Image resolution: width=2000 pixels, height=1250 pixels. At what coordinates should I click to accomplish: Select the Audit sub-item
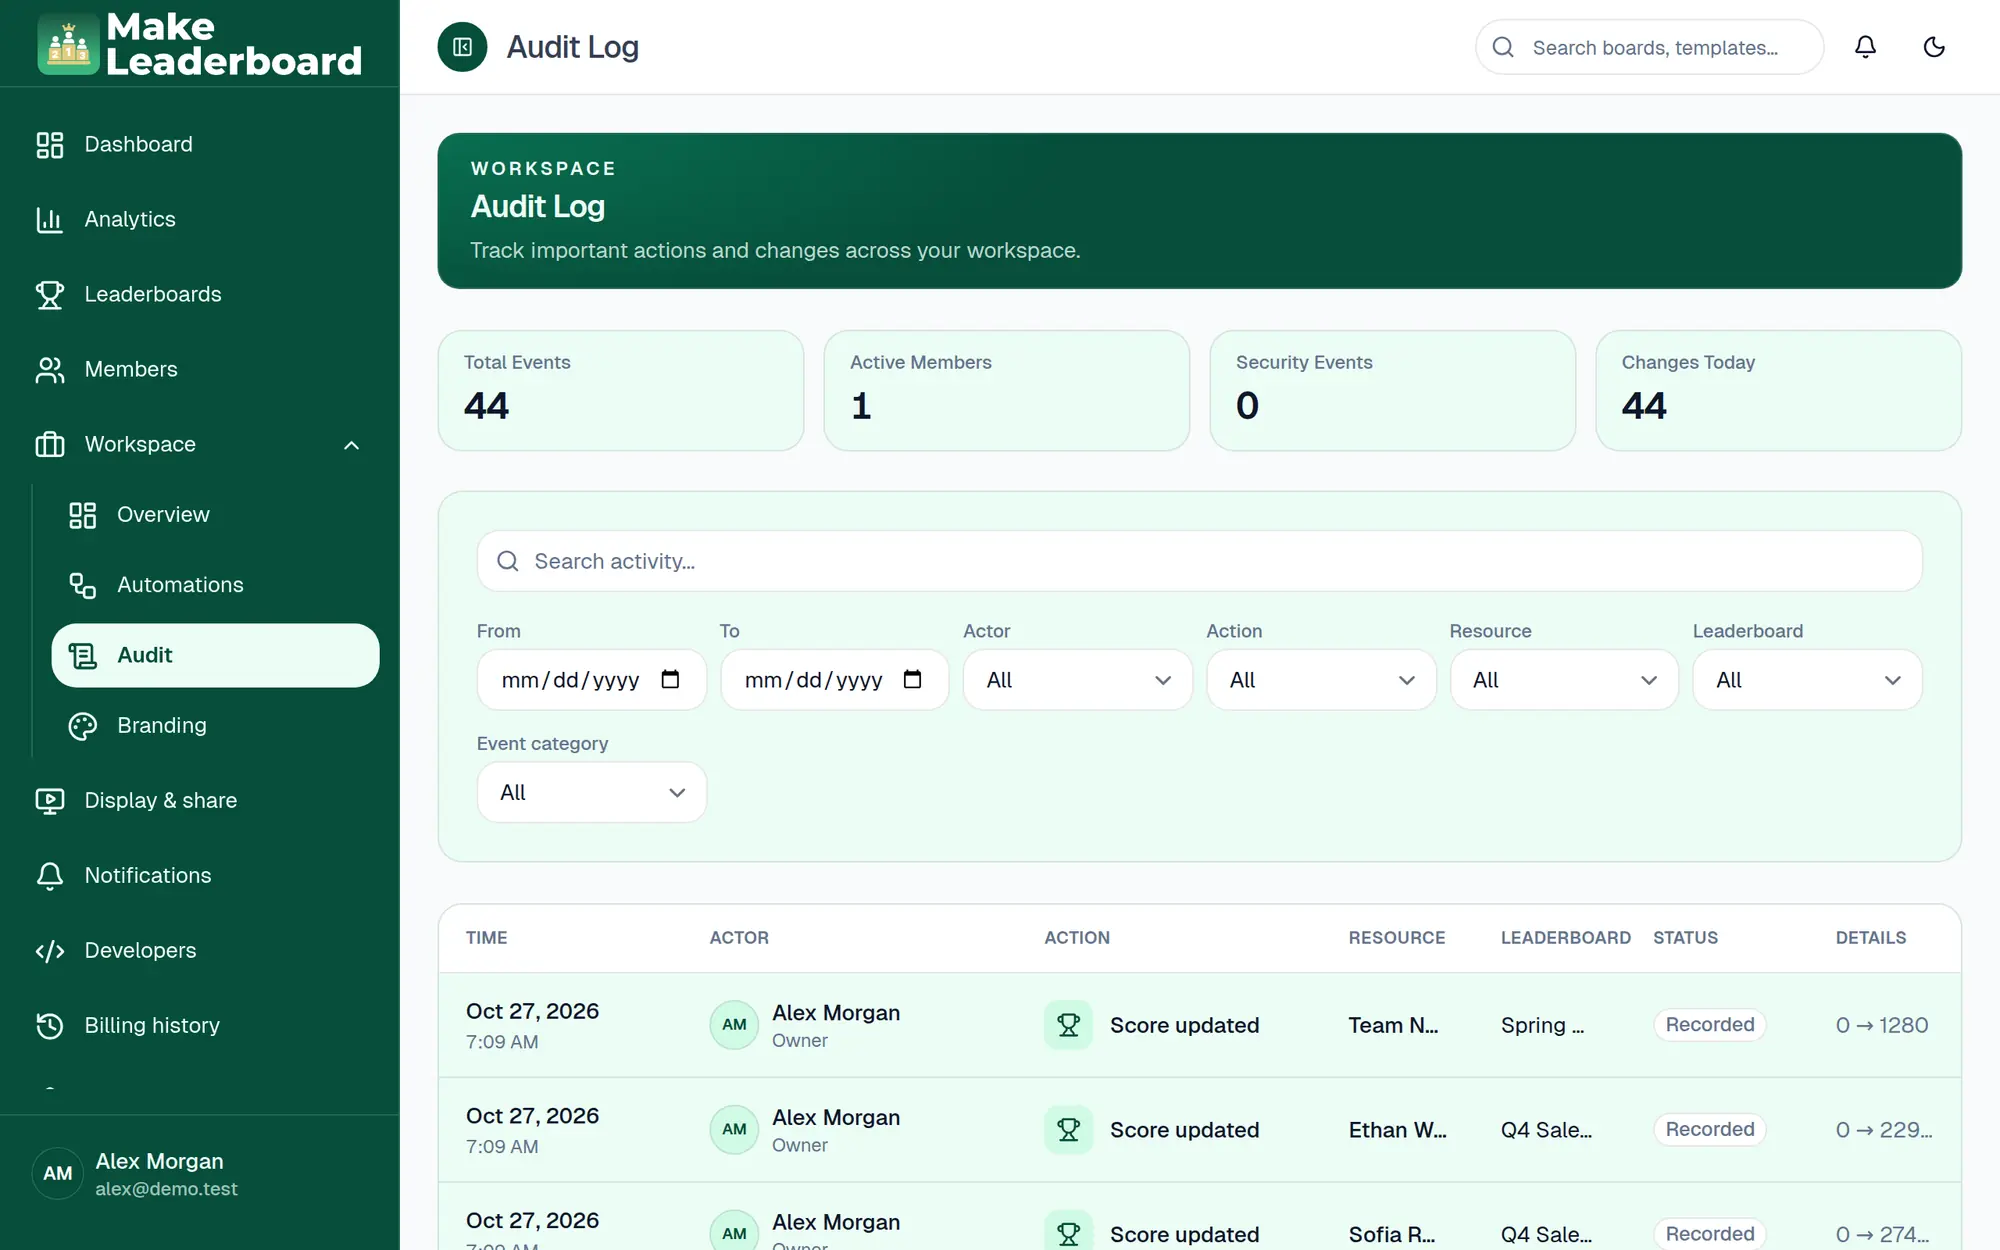[215, 655]
